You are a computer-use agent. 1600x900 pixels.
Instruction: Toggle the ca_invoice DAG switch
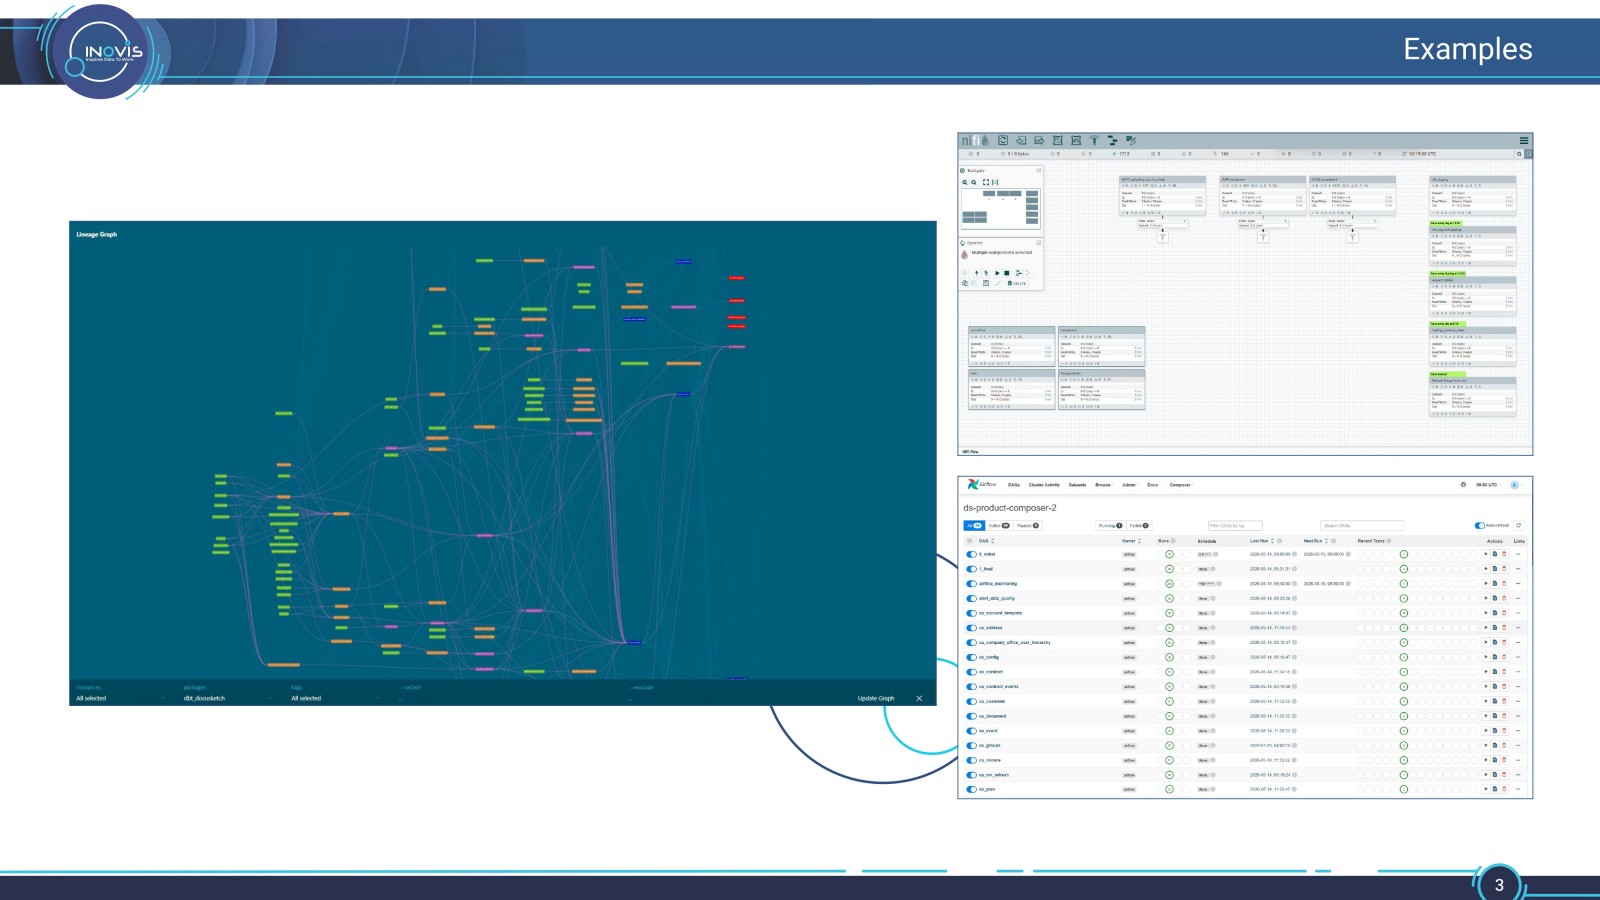(971, 760)
